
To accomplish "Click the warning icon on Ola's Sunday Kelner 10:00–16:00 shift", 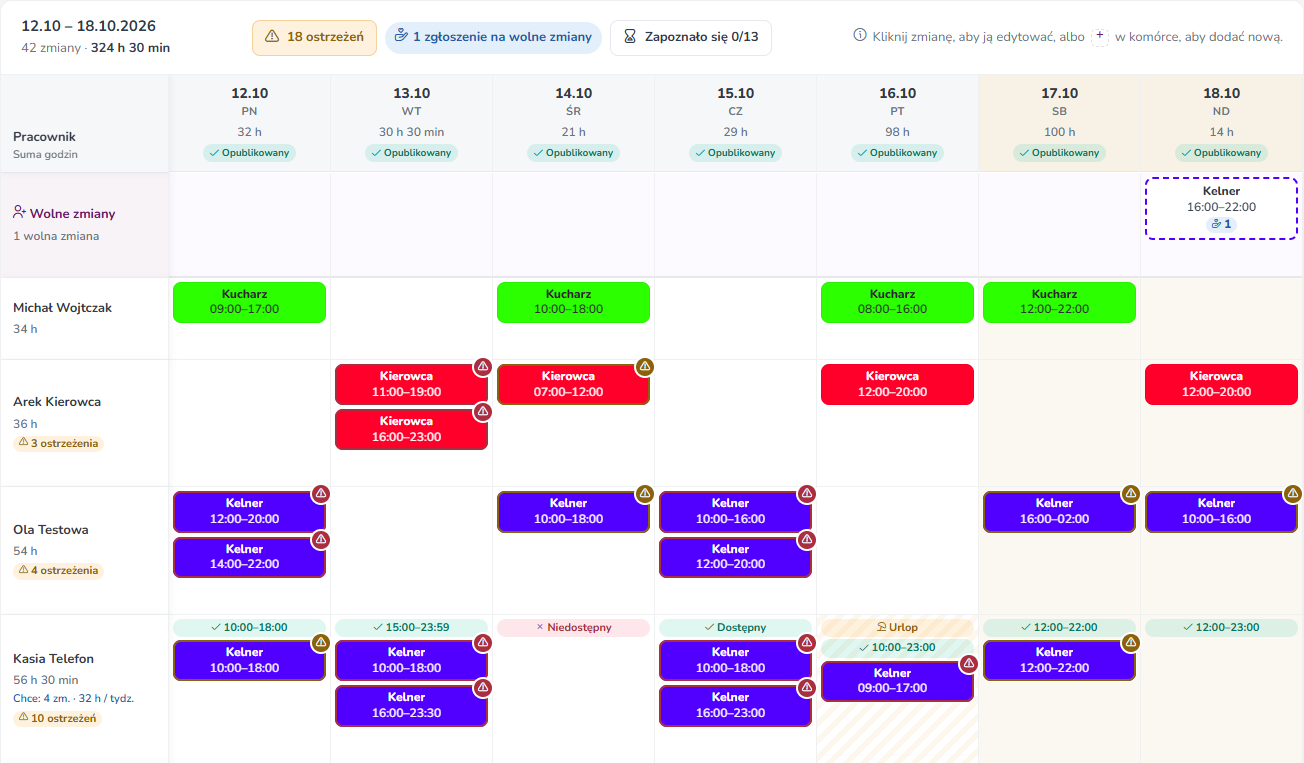I will tap(1293, 493).
